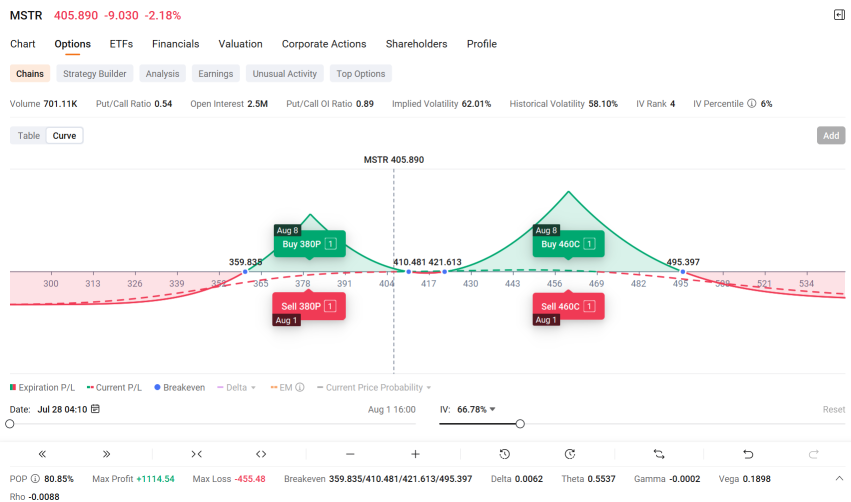Open the Valuation tab

(x=240, y=44)
